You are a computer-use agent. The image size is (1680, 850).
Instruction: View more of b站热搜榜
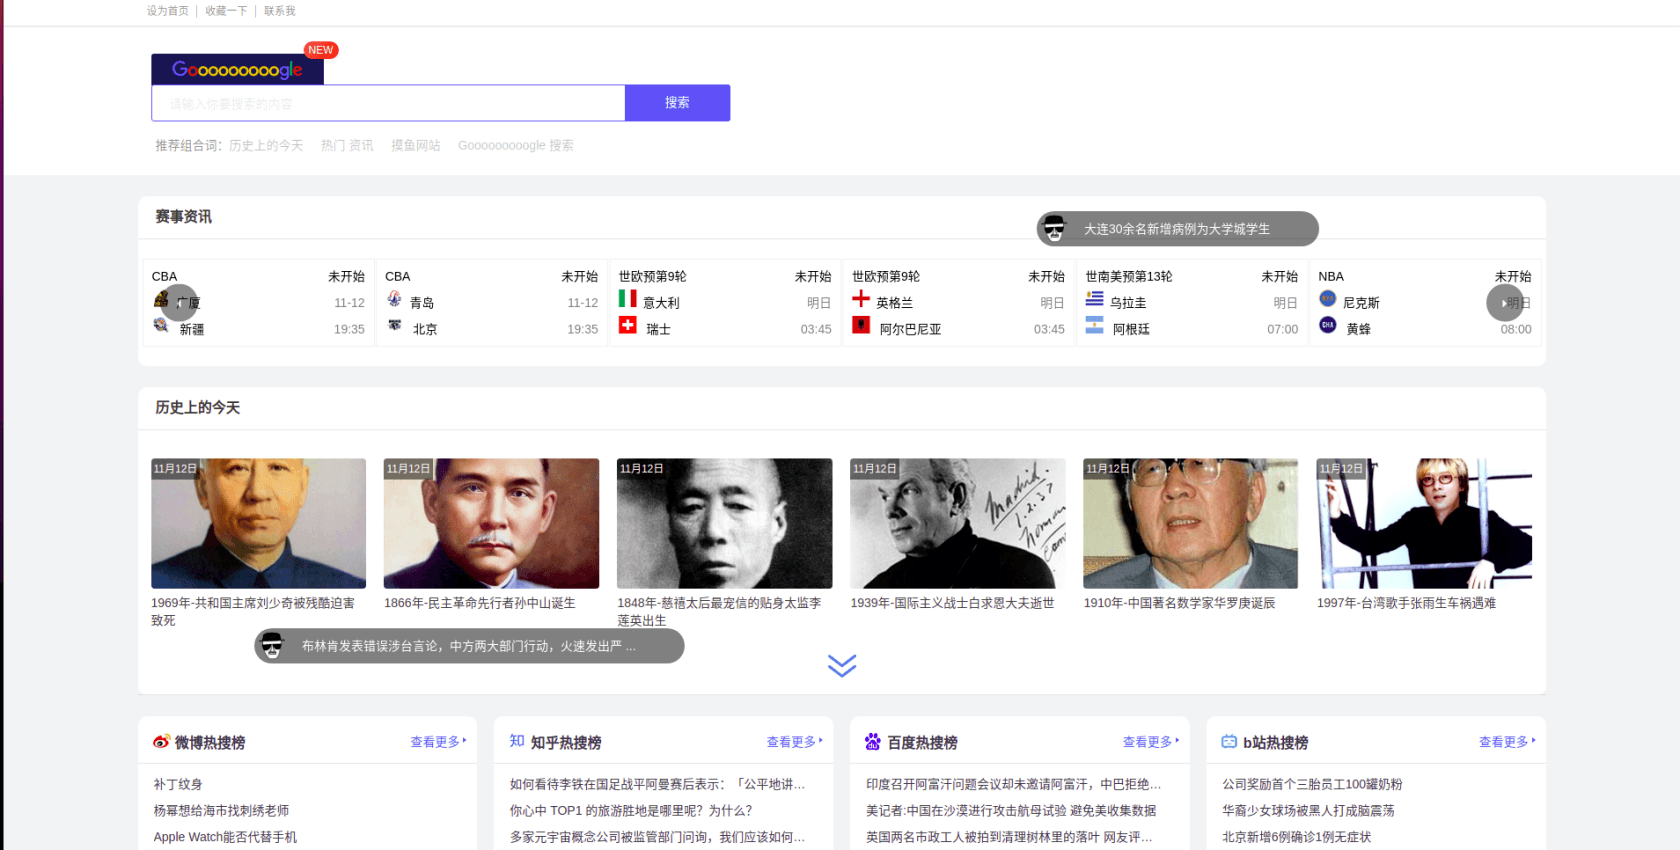[1507, 742]
